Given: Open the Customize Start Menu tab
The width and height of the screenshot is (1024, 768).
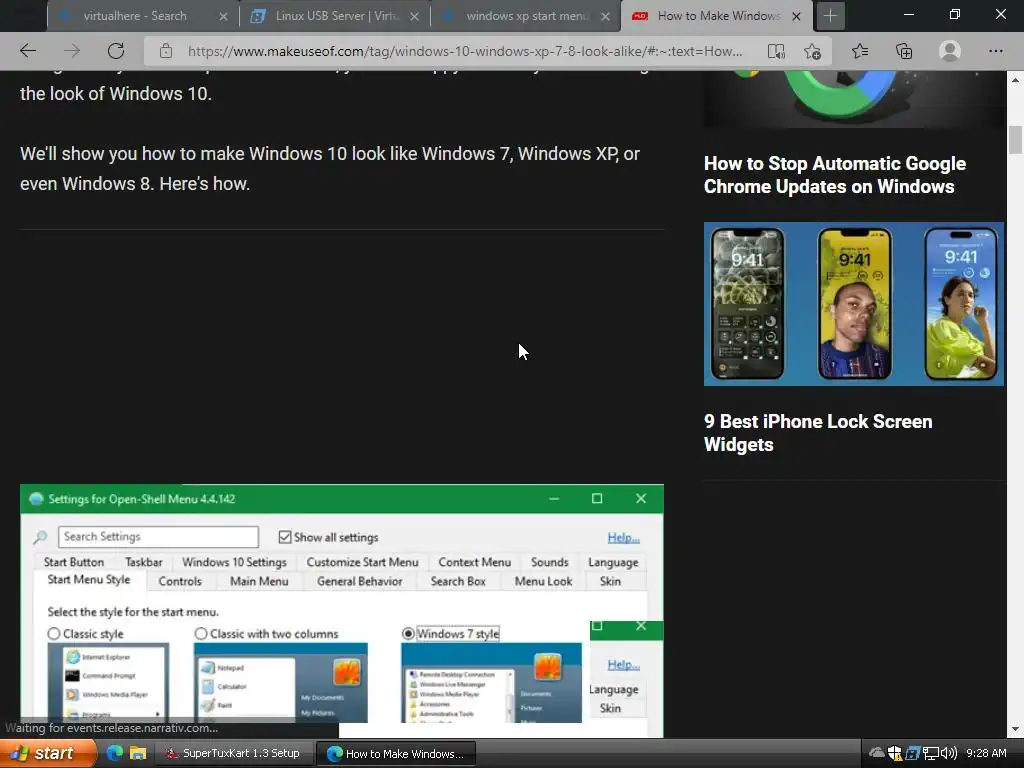Looking at the screenshot, I should [x=362, y=562].
